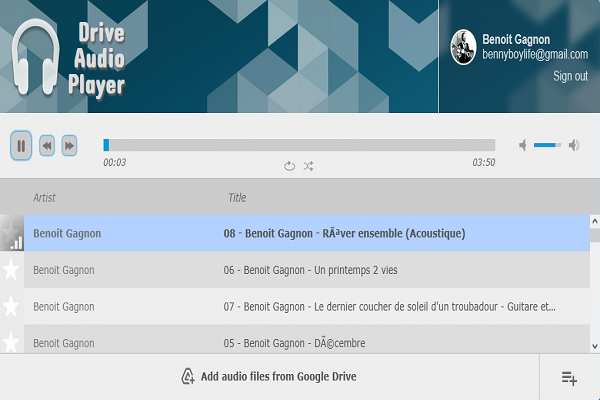Click total duration 03:50
Screen dimensions: 600x400
pos(484,162)
